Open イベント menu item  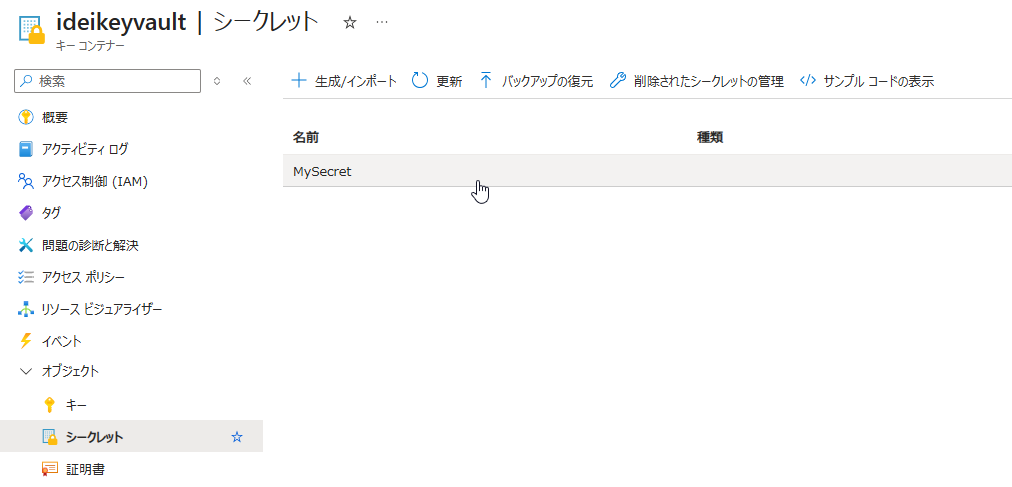62,341
